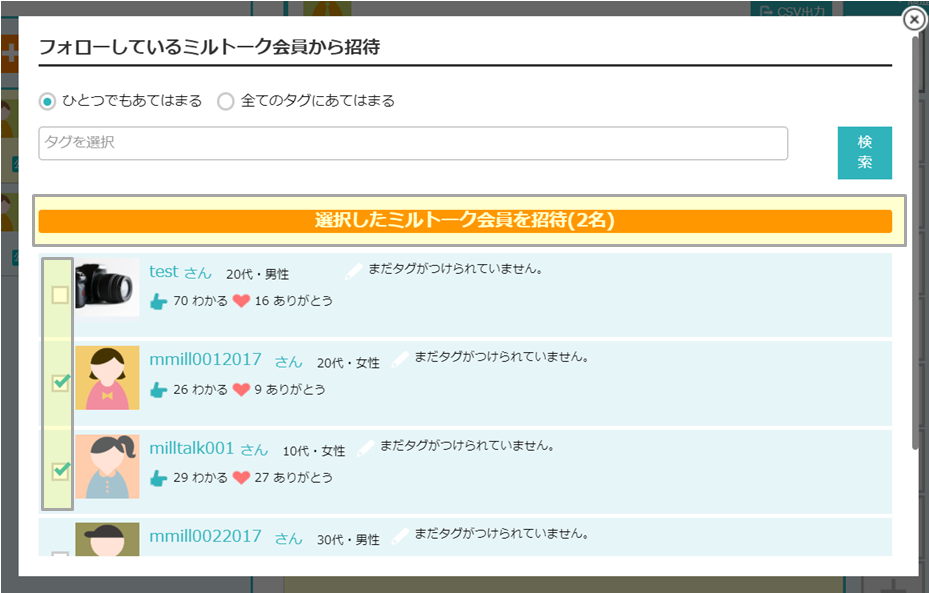Select the 全てのタグにあてはまる radio option
The image size is (929, 593).
click(225, 101)
